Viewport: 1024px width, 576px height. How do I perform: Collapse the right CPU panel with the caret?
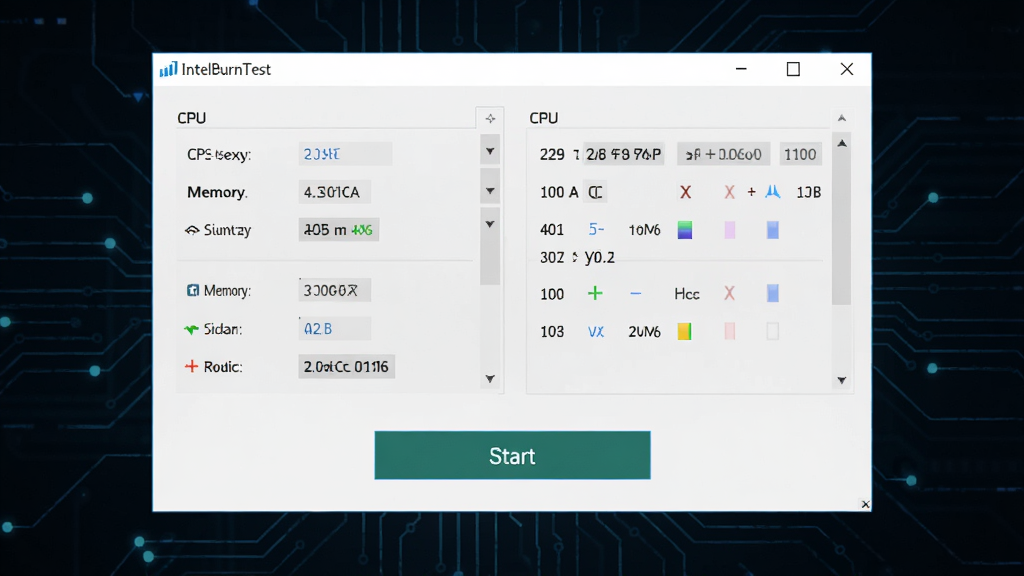pyautogui.click(x=842, y=118)
